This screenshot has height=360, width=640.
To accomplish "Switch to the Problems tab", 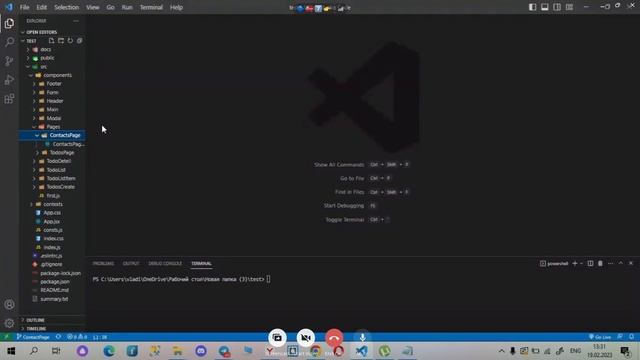I will click(103, 264).
